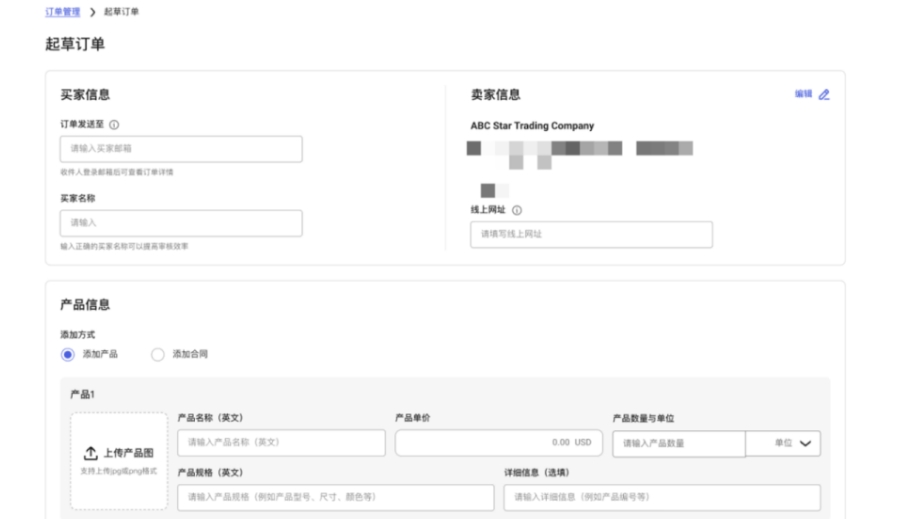
Task: Click the 产品规格（英文）input field
Action: coord(336,497)
